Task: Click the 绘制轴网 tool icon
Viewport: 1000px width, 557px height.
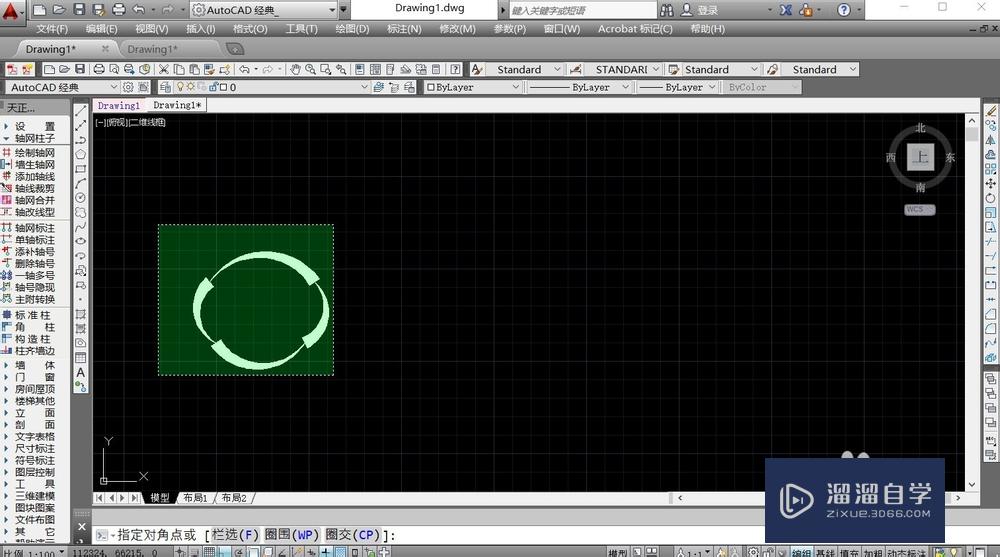Action: (x=7, y=152)
